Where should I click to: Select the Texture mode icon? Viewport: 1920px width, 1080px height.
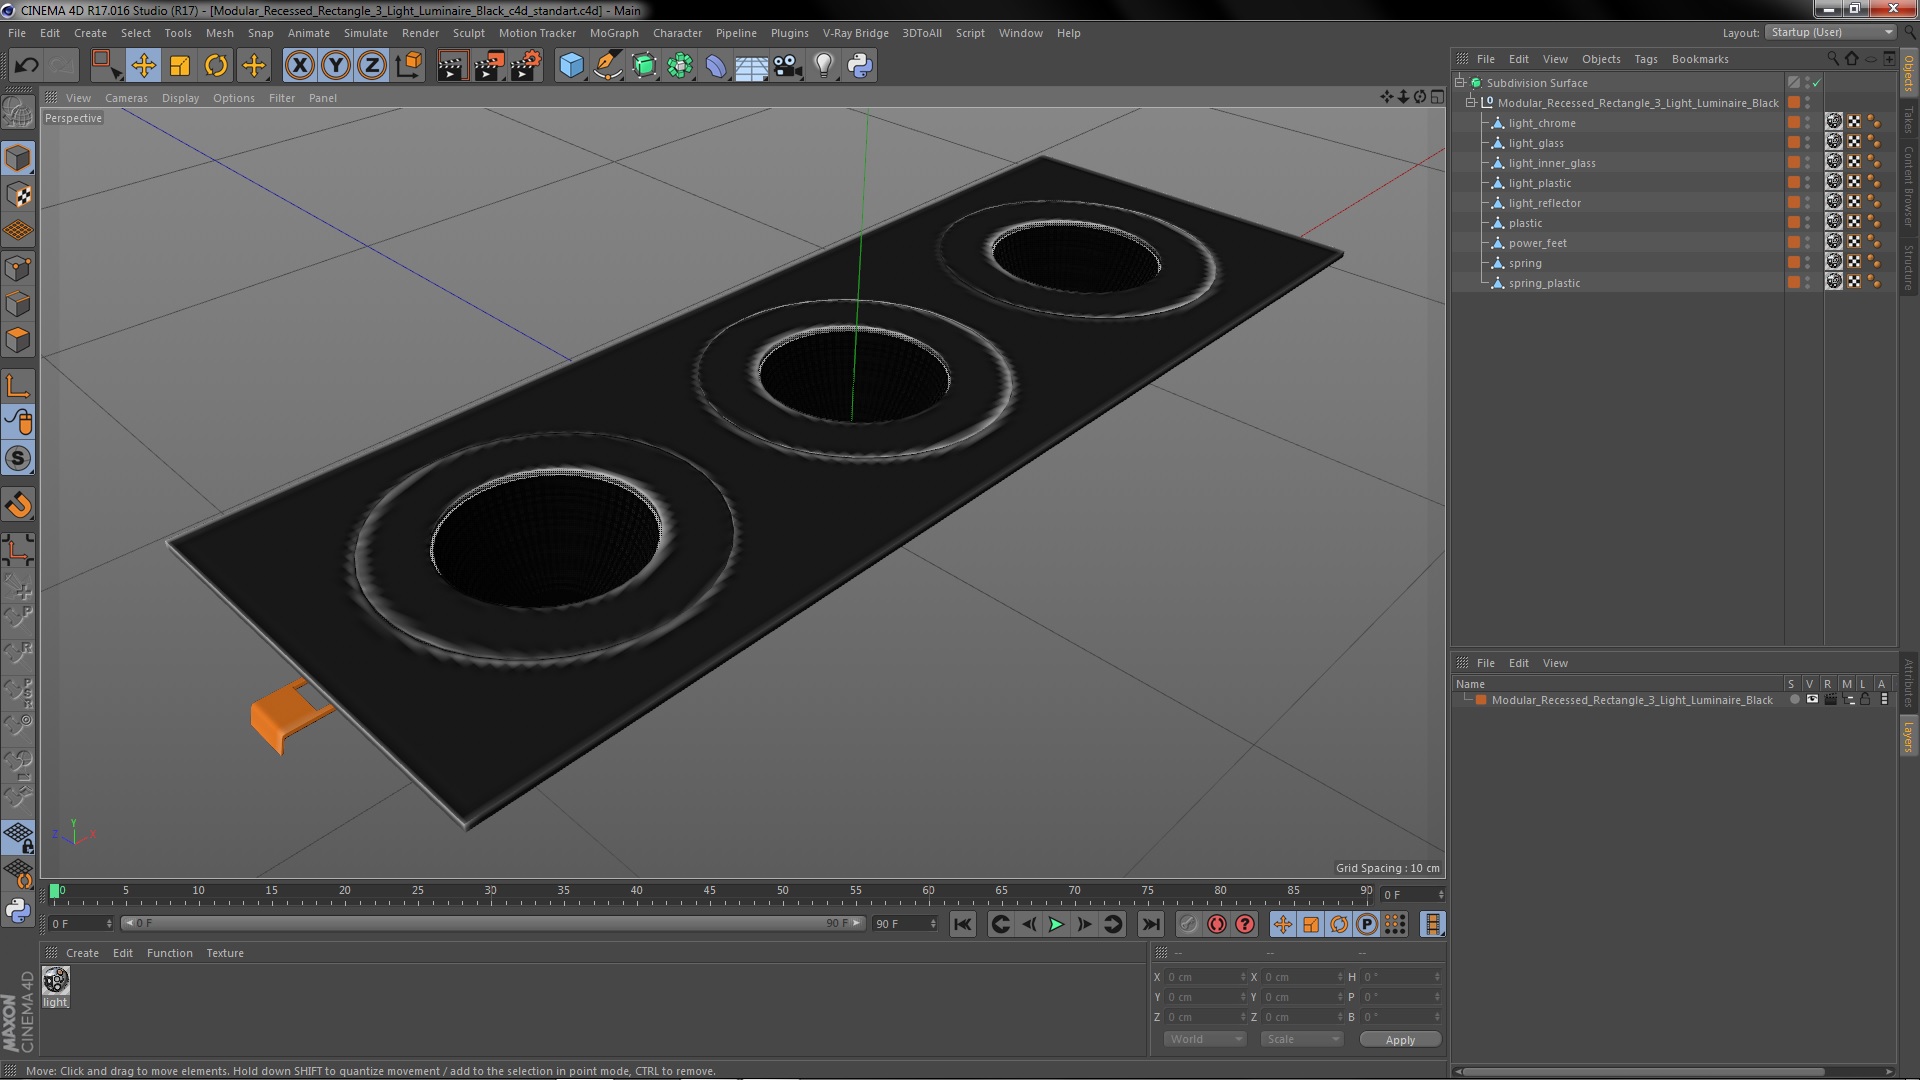18,195
